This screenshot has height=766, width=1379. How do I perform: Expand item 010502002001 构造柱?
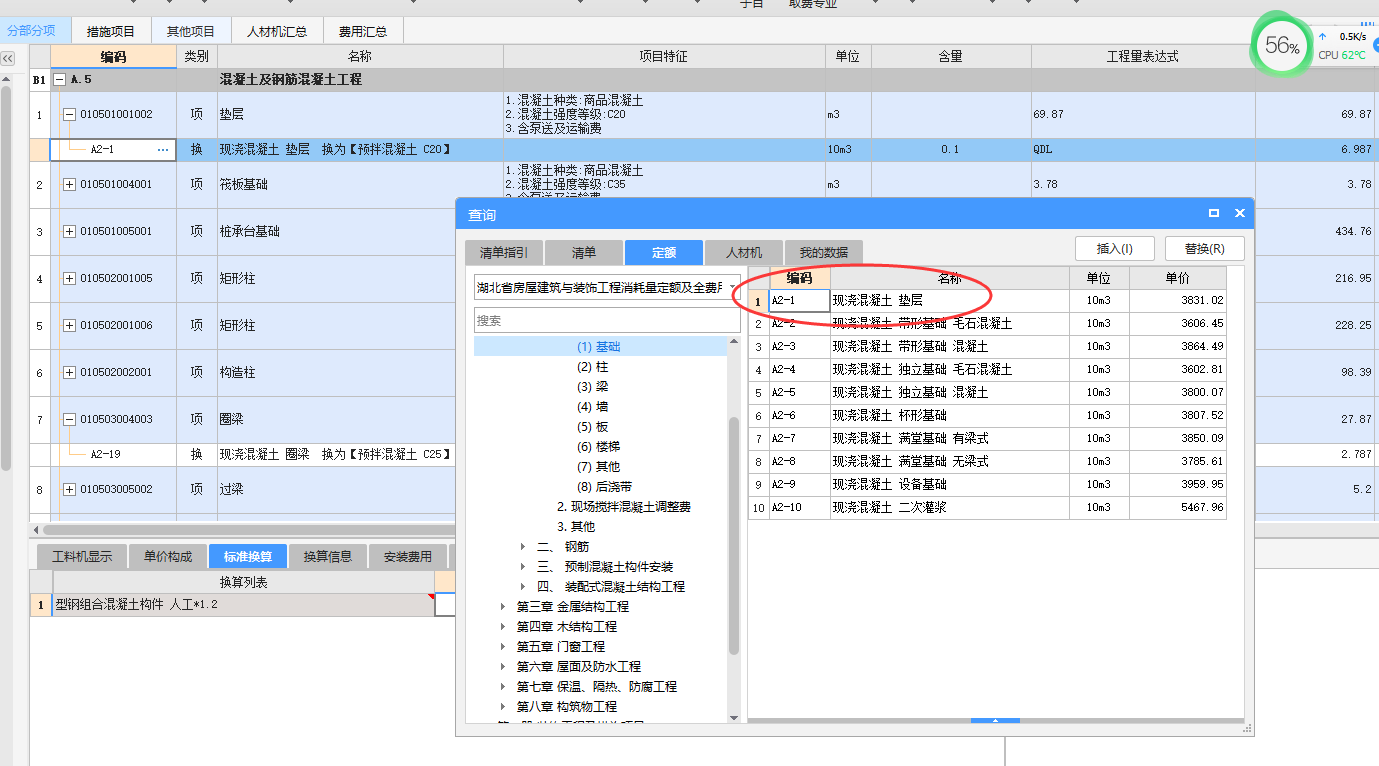(x=69, y=372)
